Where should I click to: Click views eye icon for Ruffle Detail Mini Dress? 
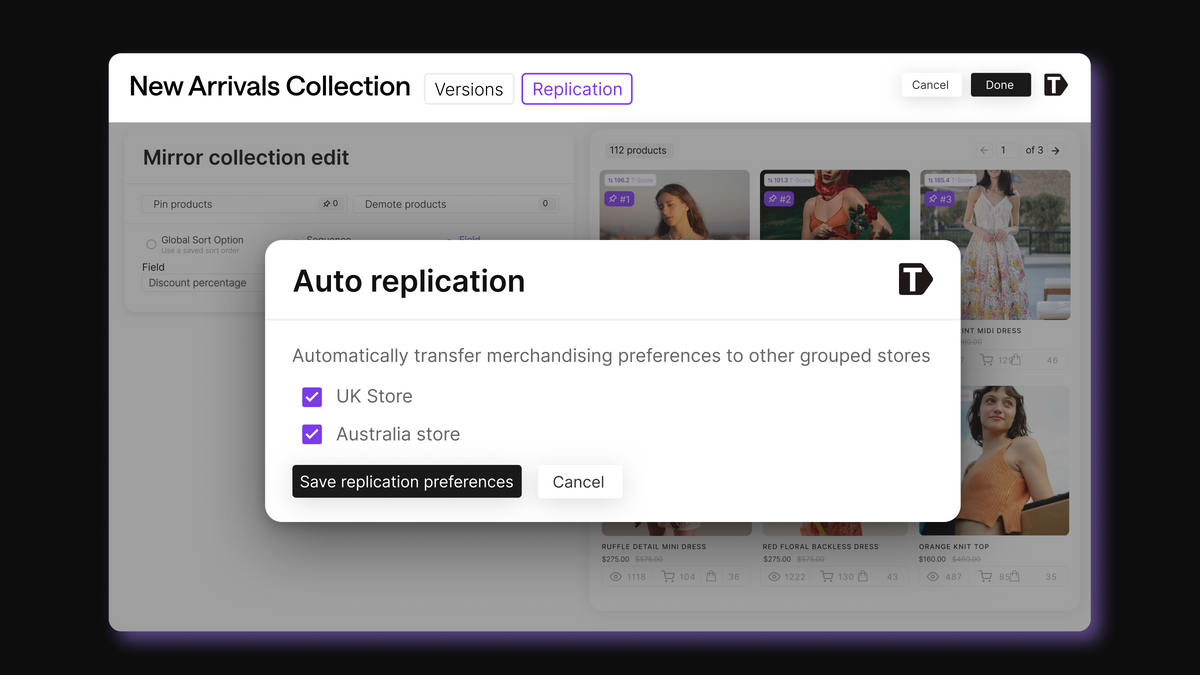[616, 577]
